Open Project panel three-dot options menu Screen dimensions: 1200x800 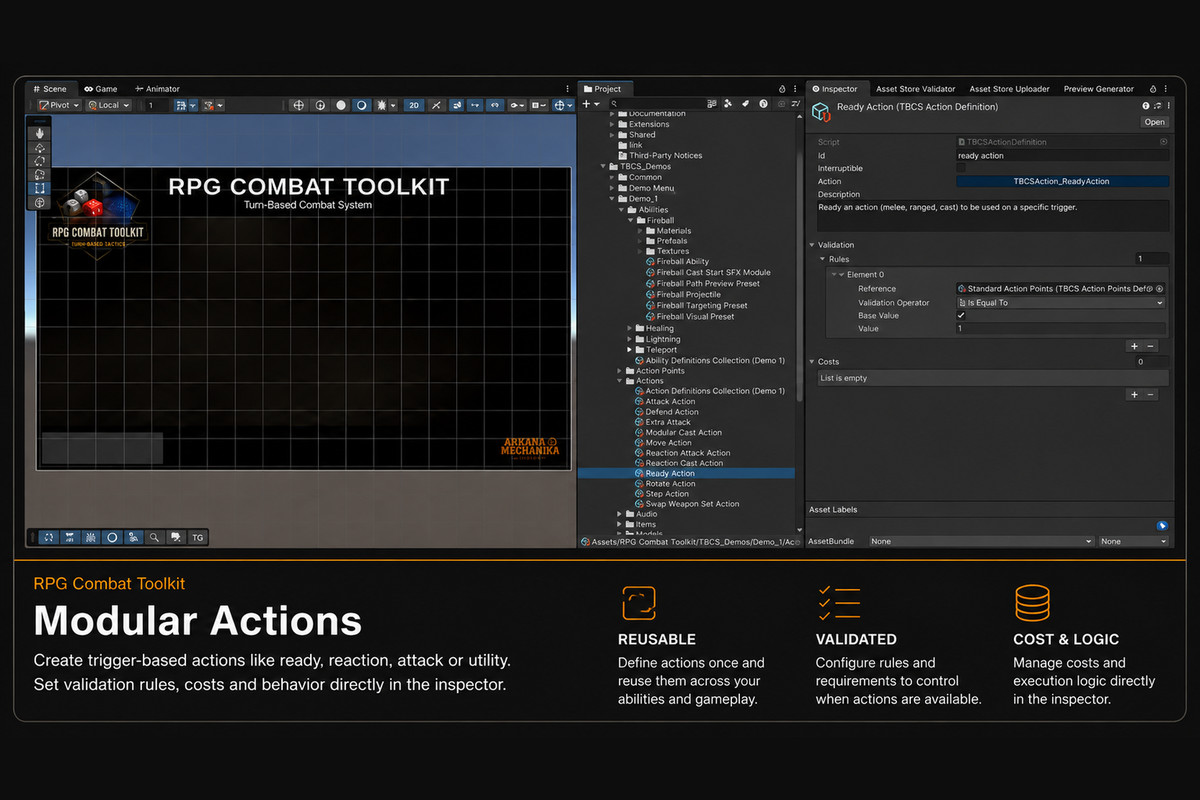click(796, 89)
